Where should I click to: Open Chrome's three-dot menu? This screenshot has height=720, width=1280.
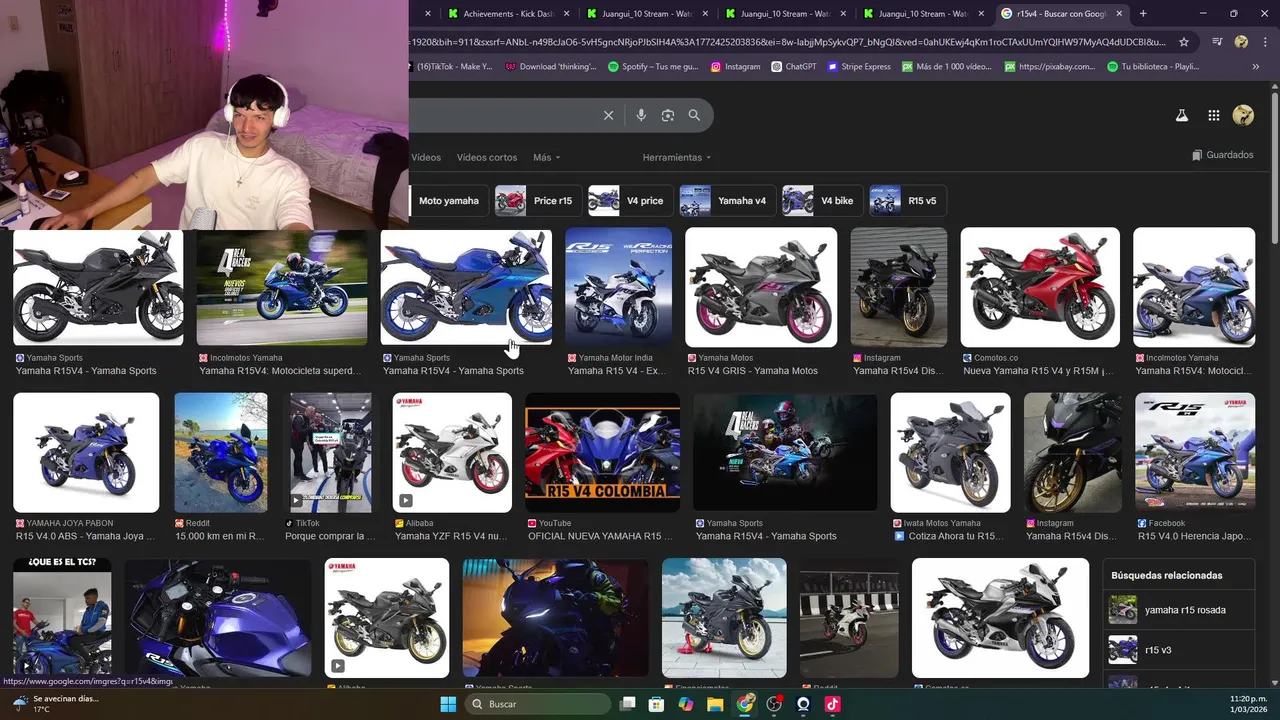click(x=1265, y=42)
